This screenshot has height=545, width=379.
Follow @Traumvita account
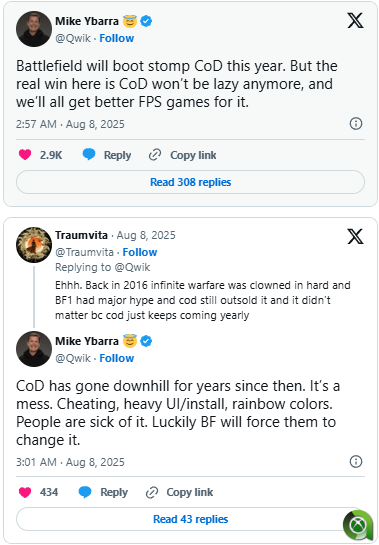[140, 252]
